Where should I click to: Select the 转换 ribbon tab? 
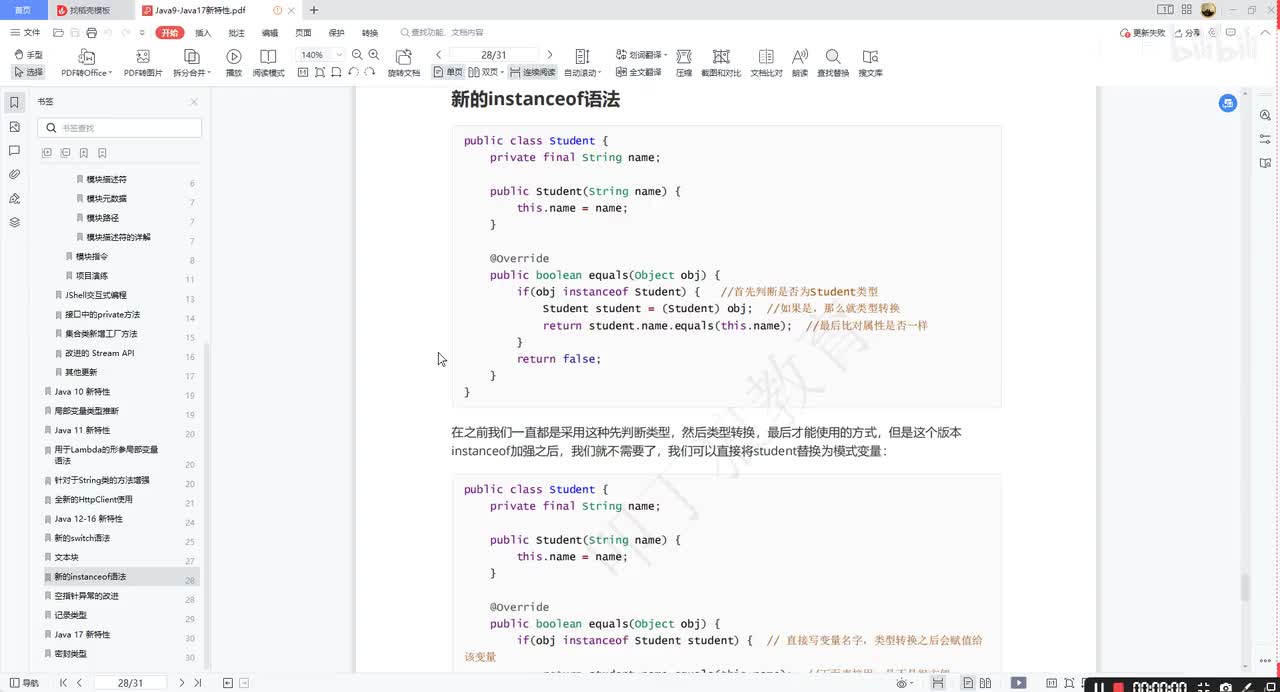(370, 33)
